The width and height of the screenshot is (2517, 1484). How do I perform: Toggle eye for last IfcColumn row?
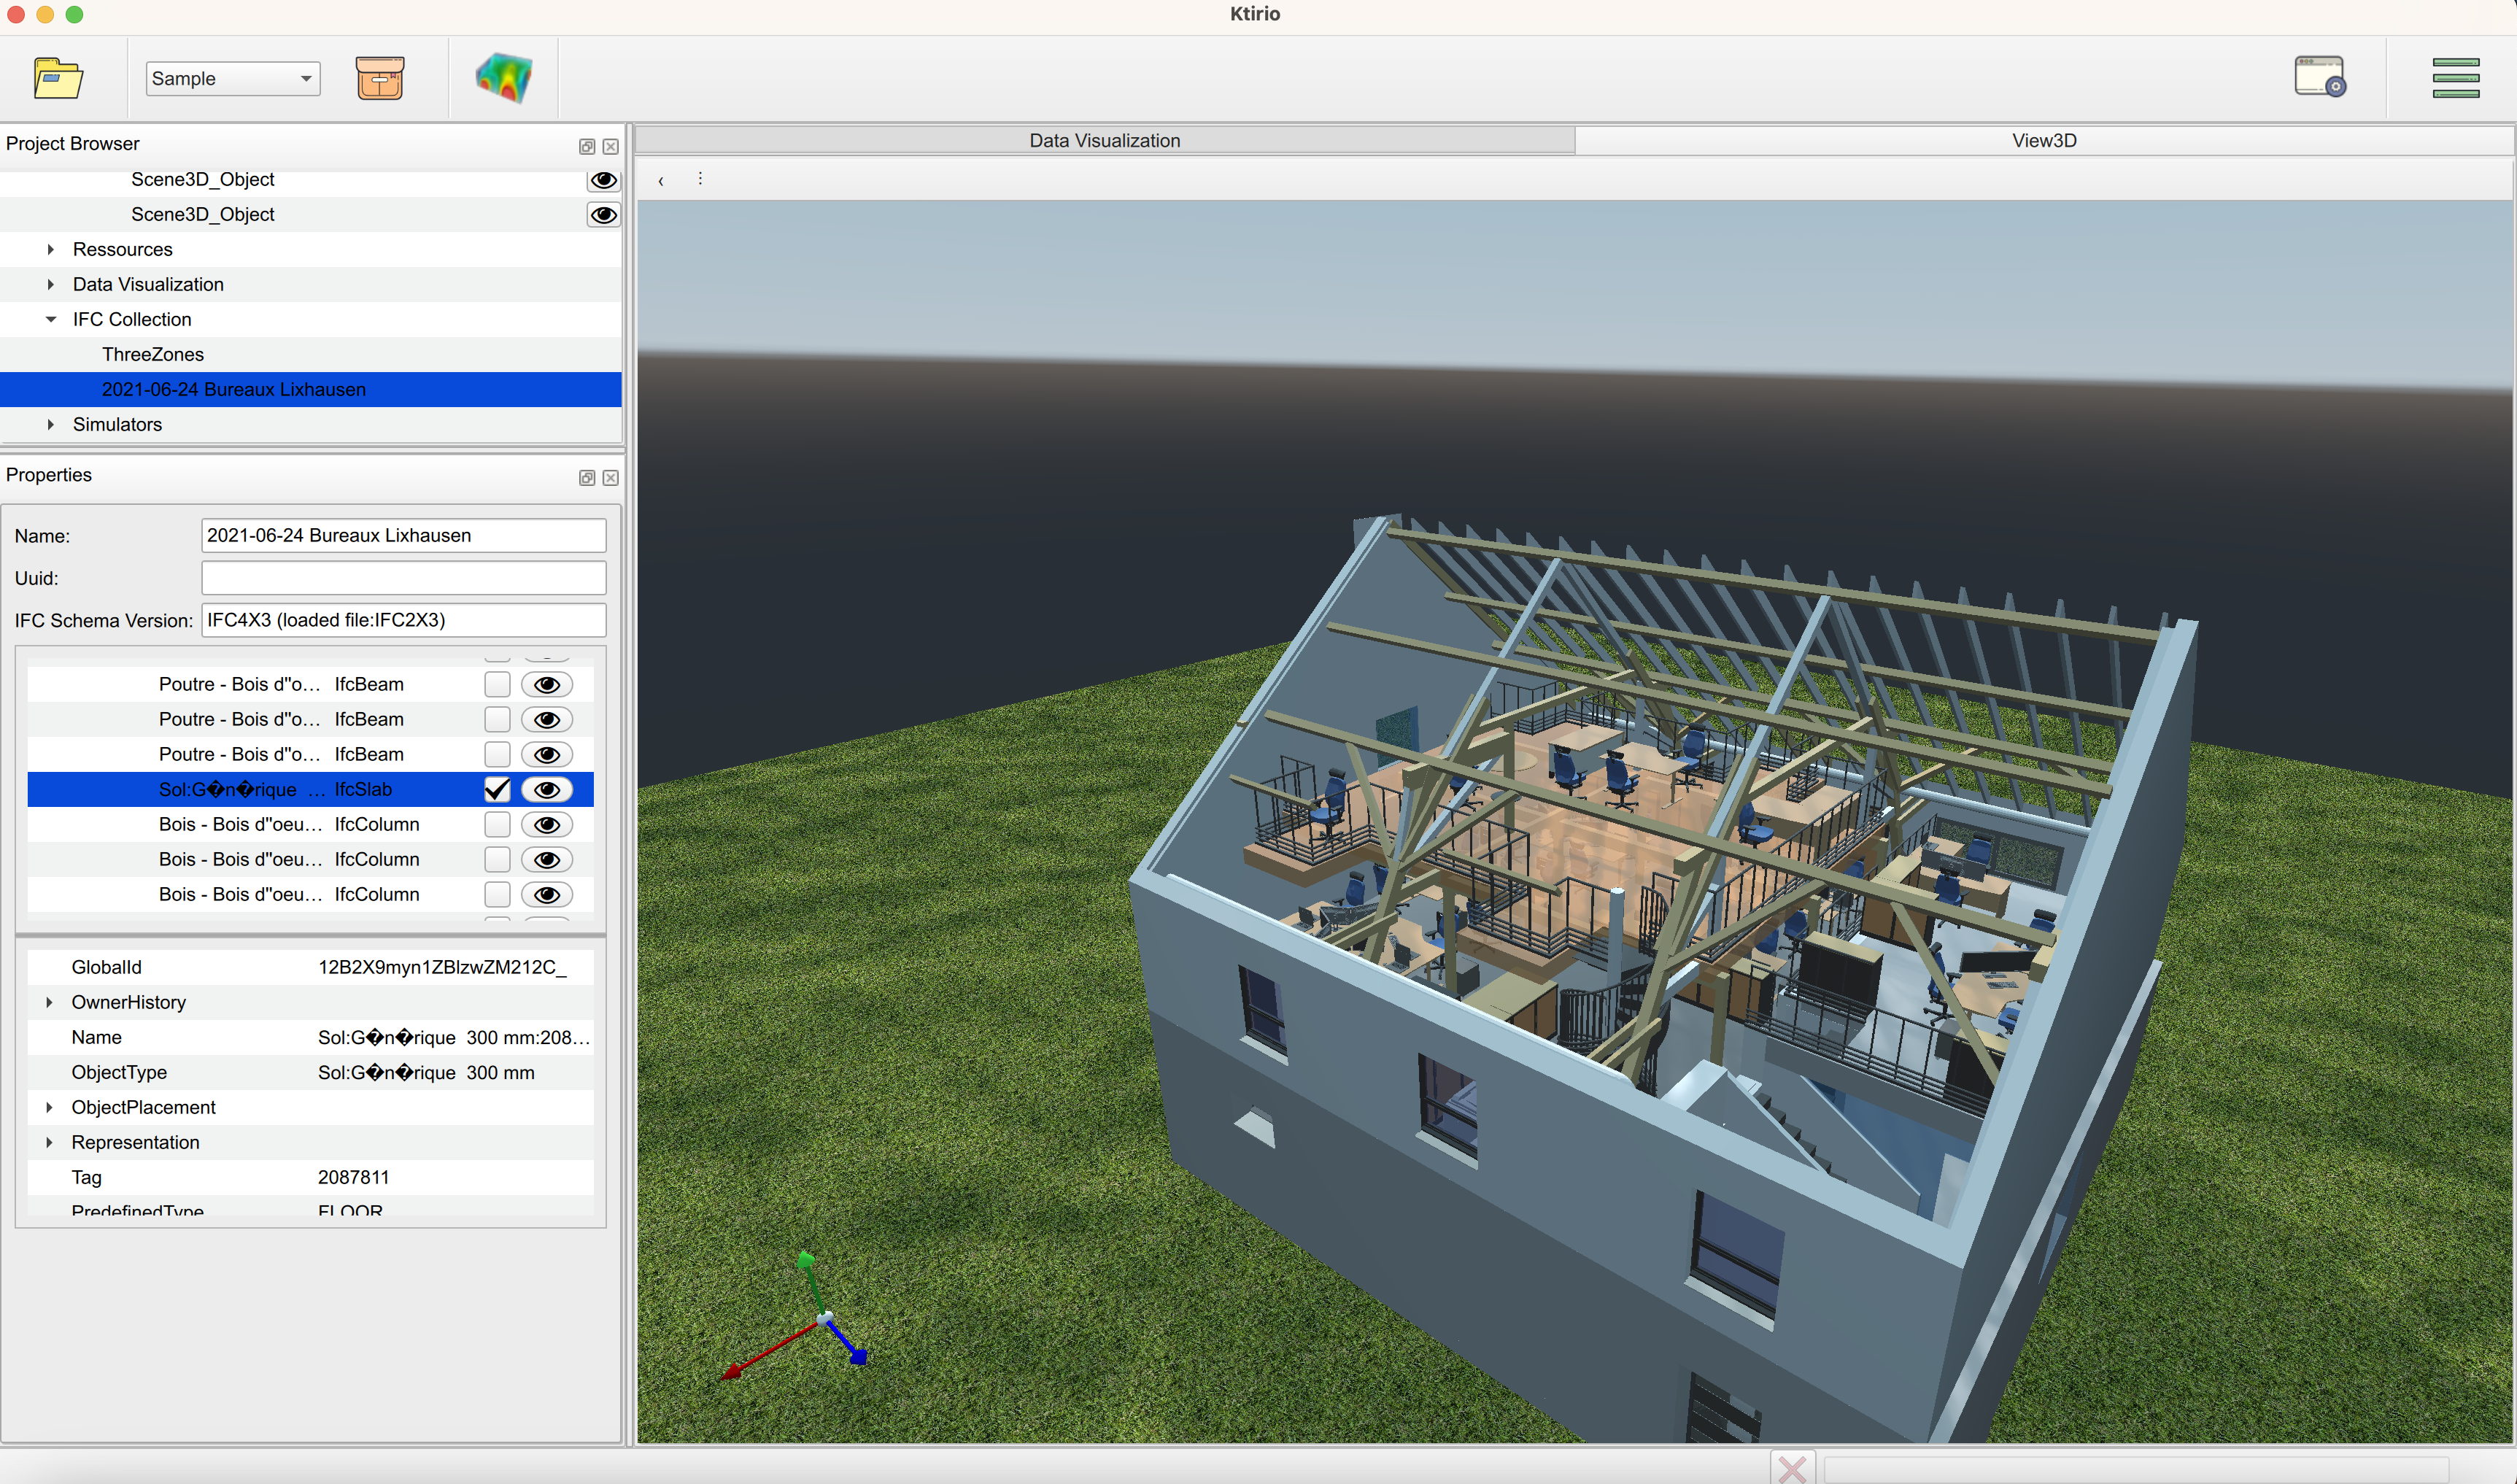[547, 894]
